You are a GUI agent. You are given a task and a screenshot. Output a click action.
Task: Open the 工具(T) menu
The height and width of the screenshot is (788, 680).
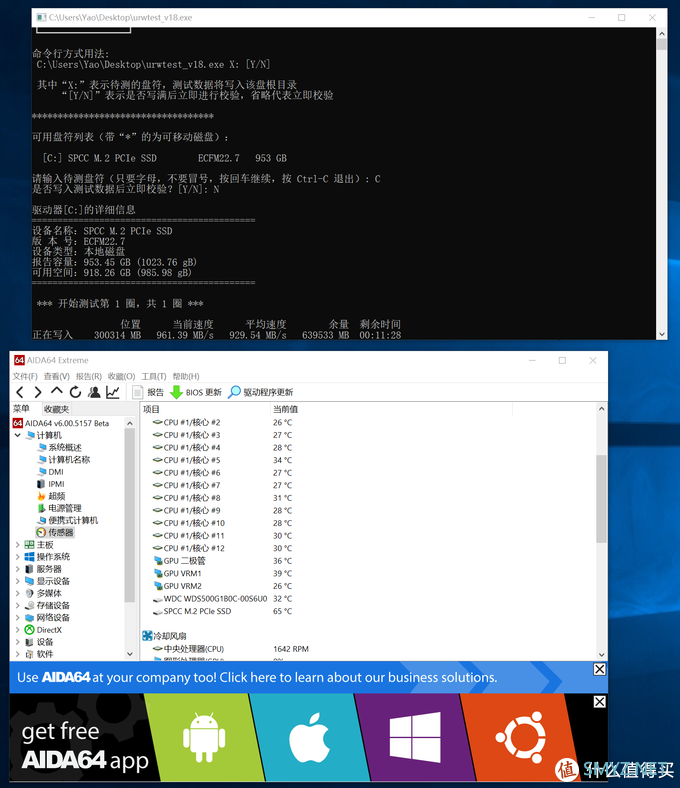tap(154, 376)
